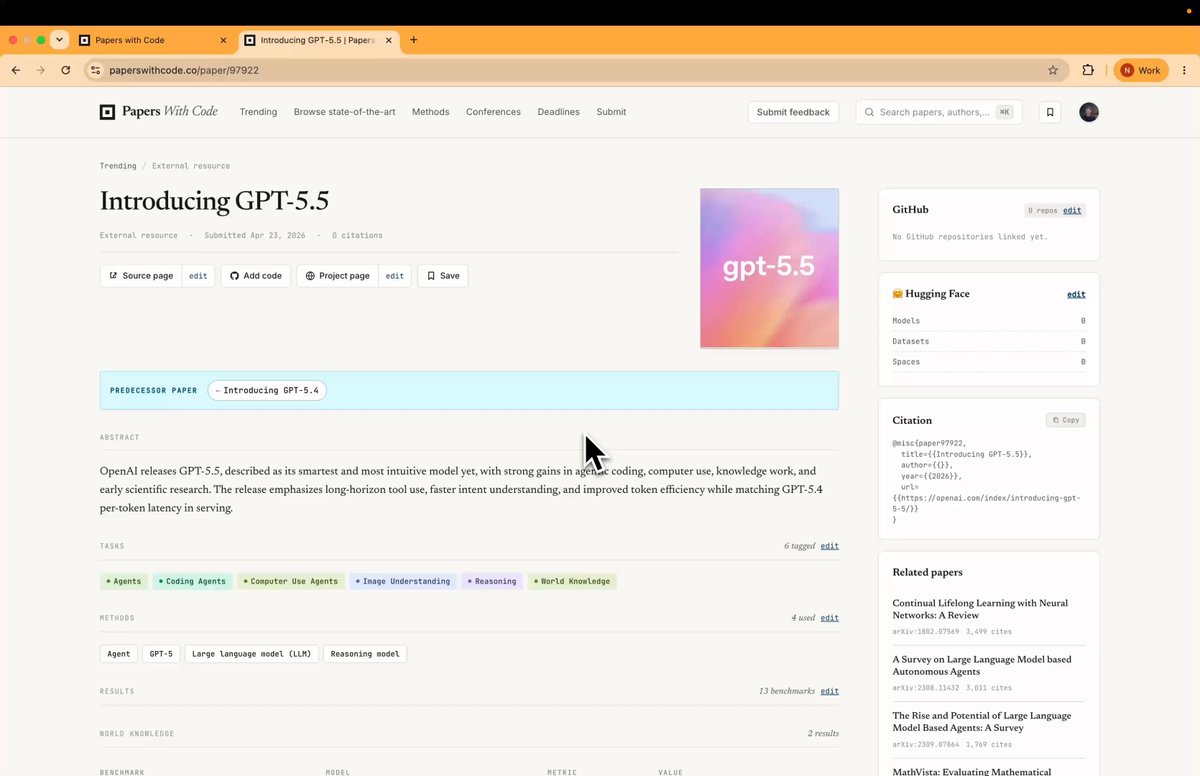
Task: Reload the page with the browser refresh icon
Action: (x=66, y=70)
